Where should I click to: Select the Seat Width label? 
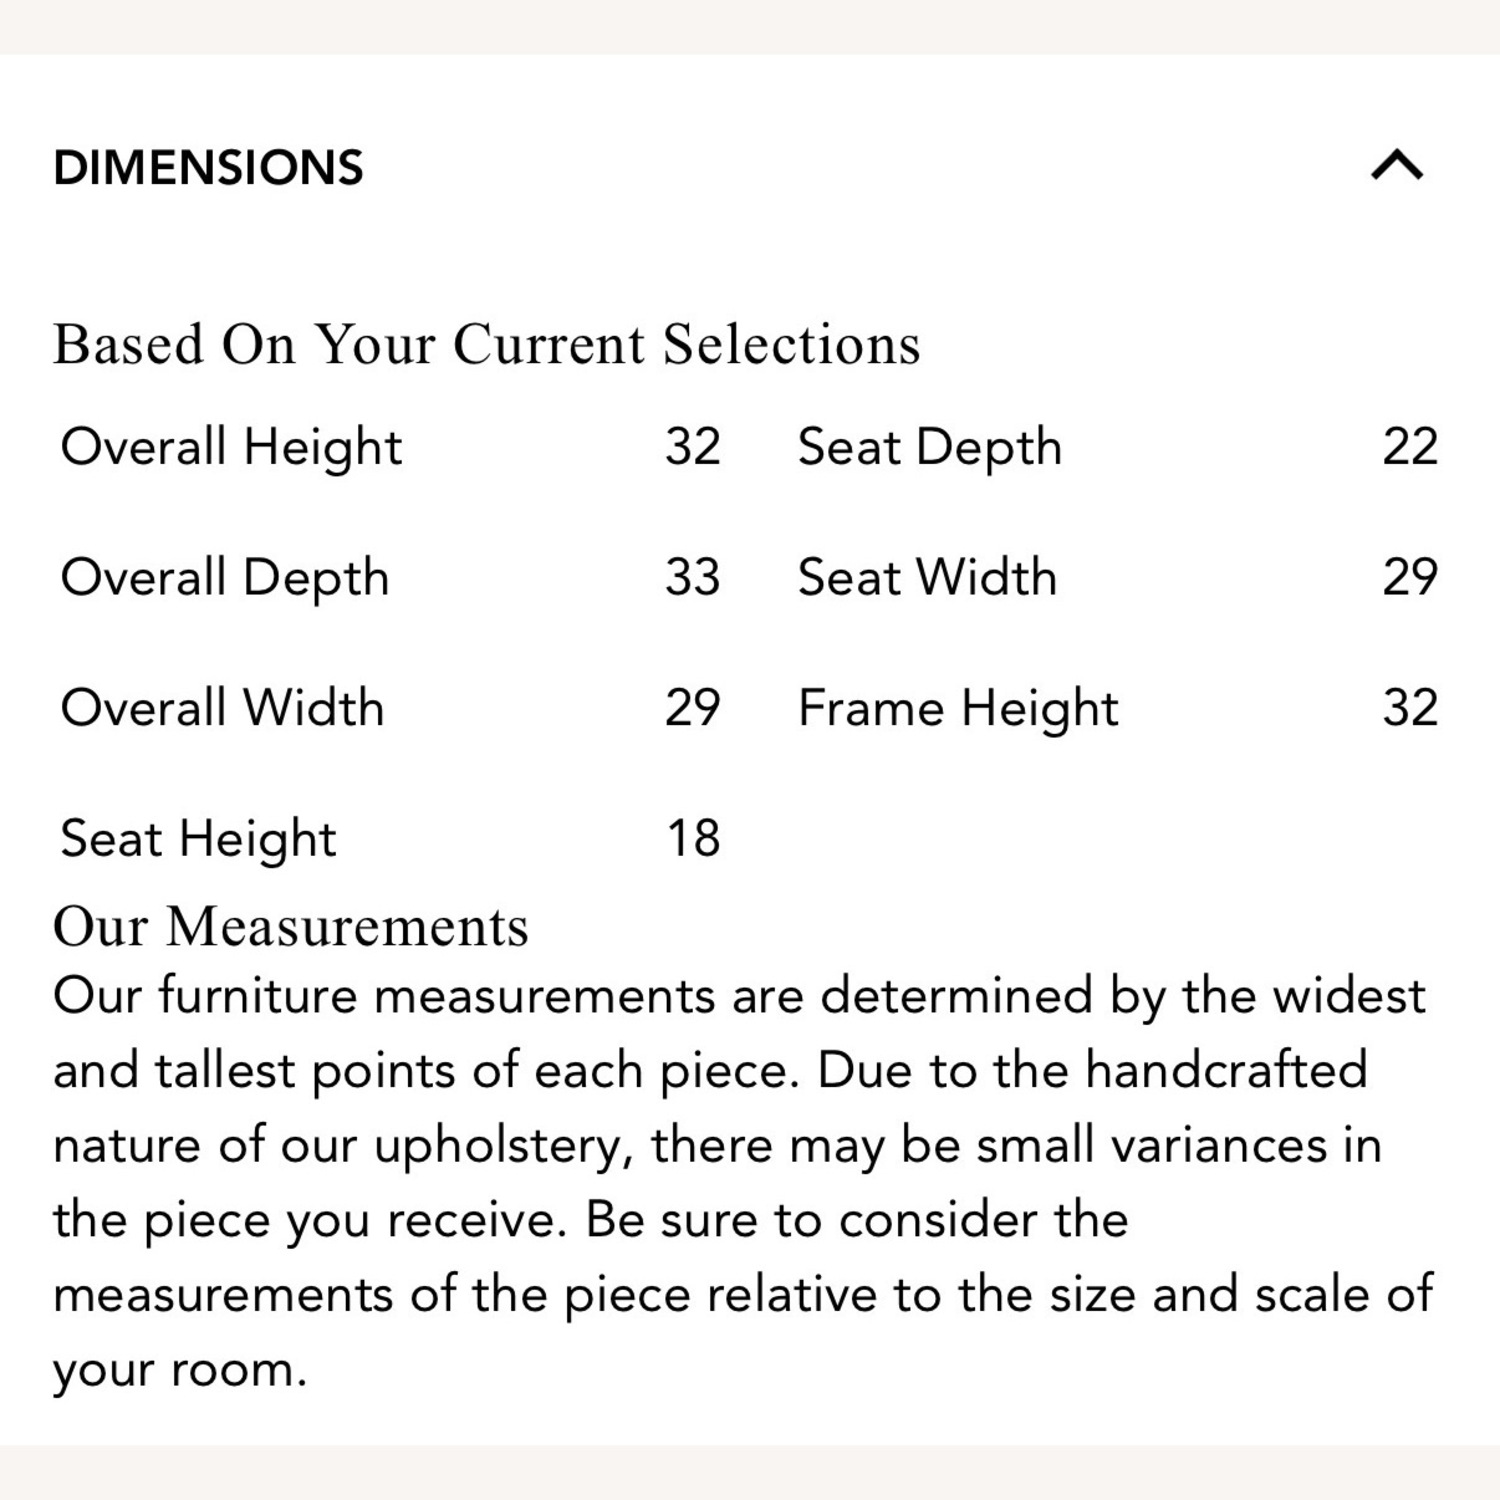pos(927,577)
